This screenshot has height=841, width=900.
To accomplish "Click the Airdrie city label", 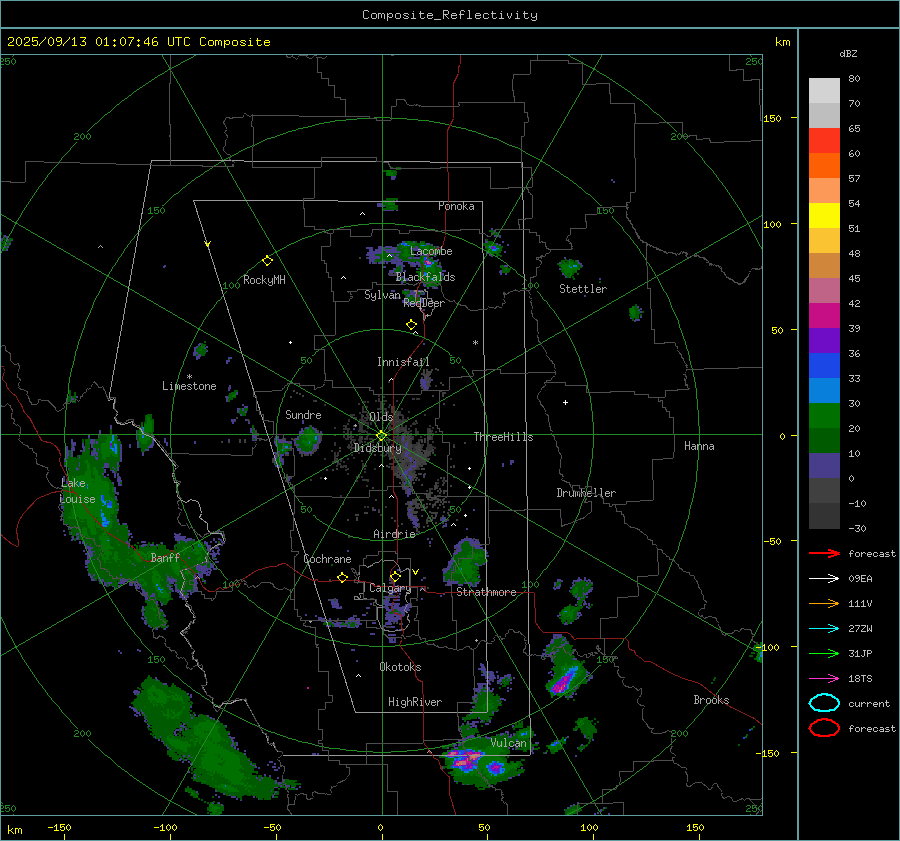I will click(x=394, y=534).
